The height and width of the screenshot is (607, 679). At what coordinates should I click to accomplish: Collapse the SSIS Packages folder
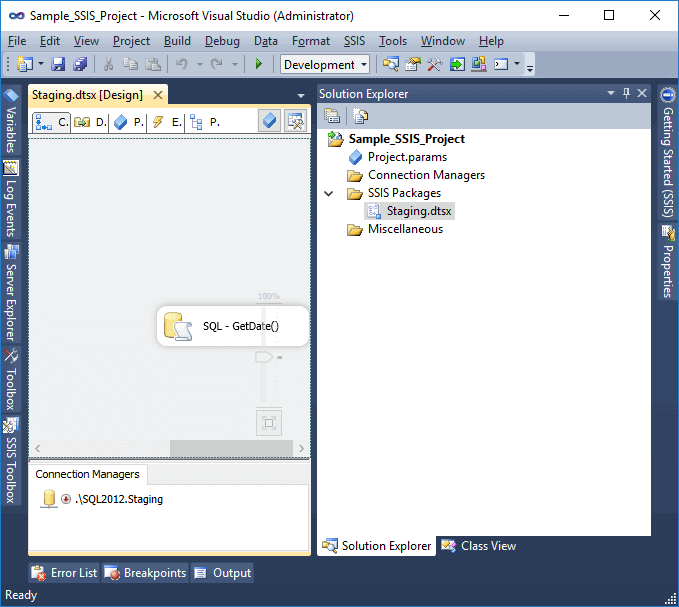[x=329, y=193]
